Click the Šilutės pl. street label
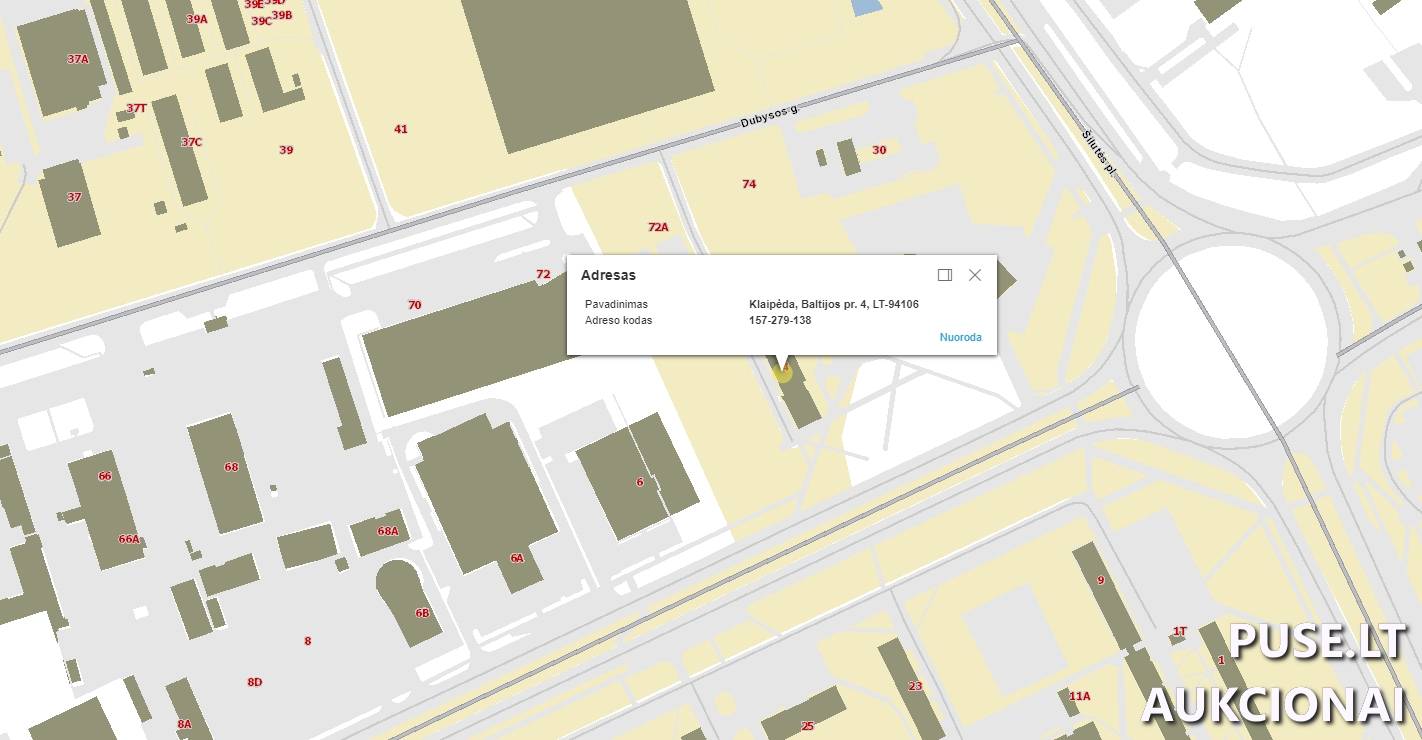The height and width of the screenshot is (740, 1422). (x=1098, y=152)
